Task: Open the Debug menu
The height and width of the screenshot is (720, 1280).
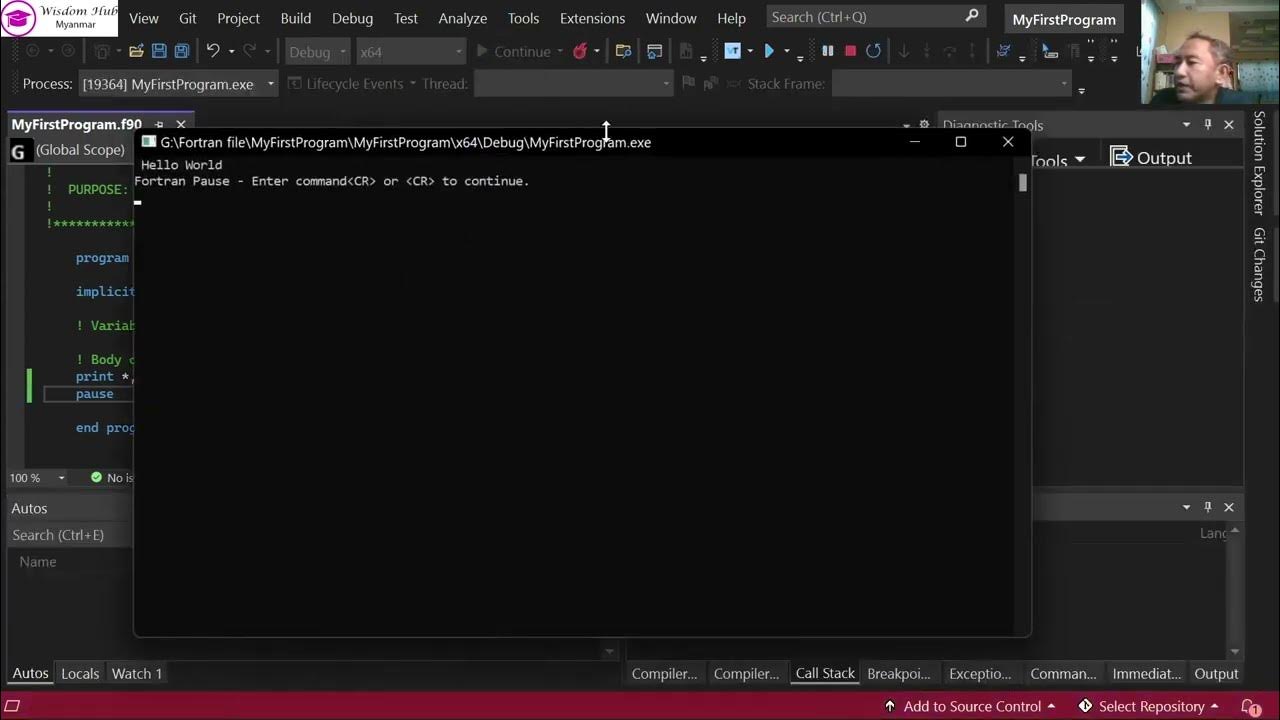Action: coord(352,18)
